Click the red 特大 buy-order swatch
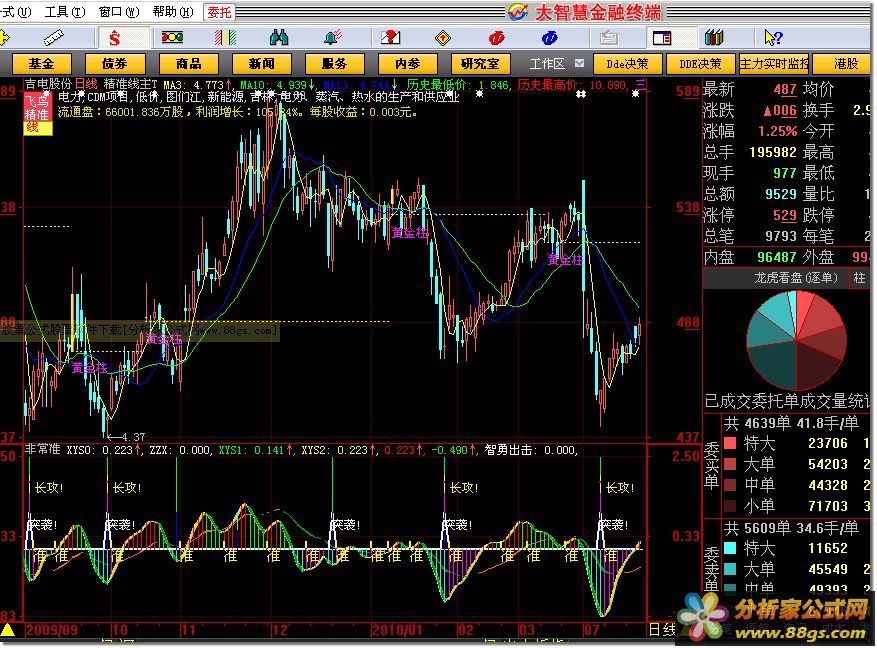Screen dimensions: 877x648 pos(730,443)
